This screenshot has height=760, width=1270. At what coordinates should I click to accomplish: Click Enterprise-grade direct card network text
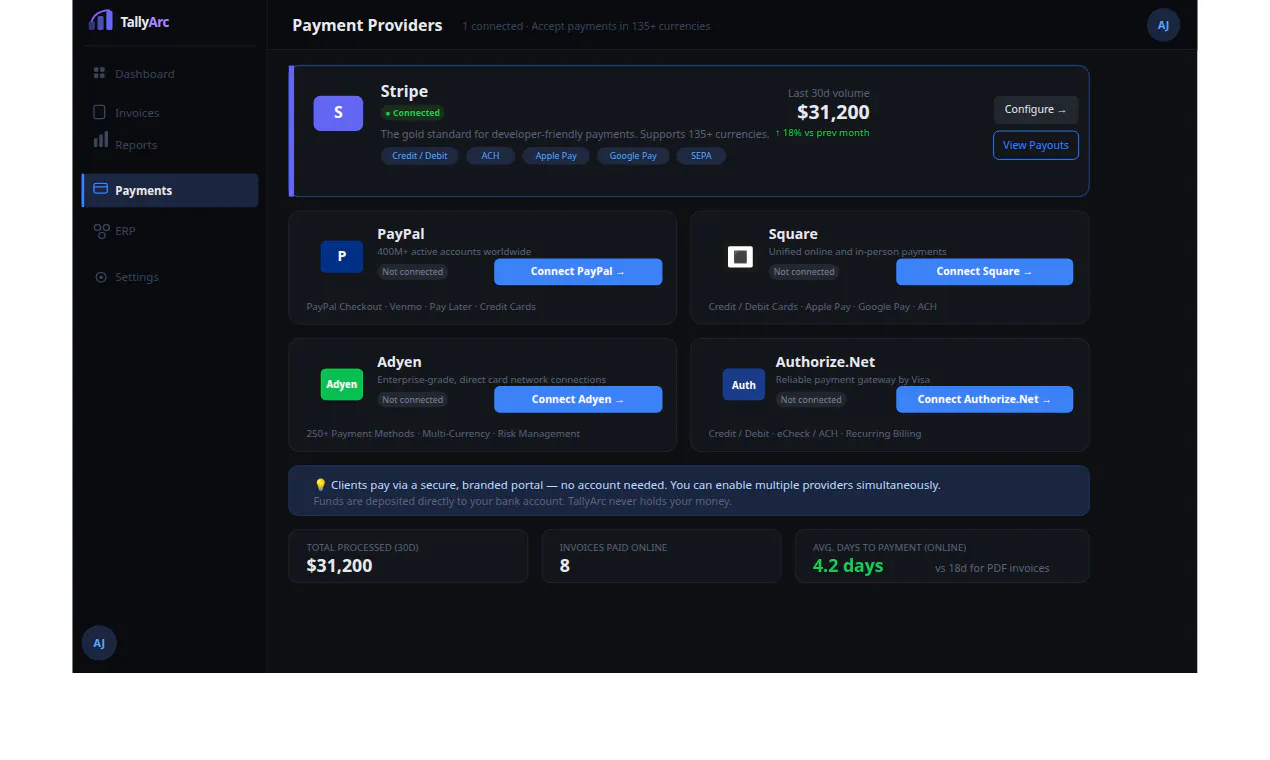click(x=491, y=380)
